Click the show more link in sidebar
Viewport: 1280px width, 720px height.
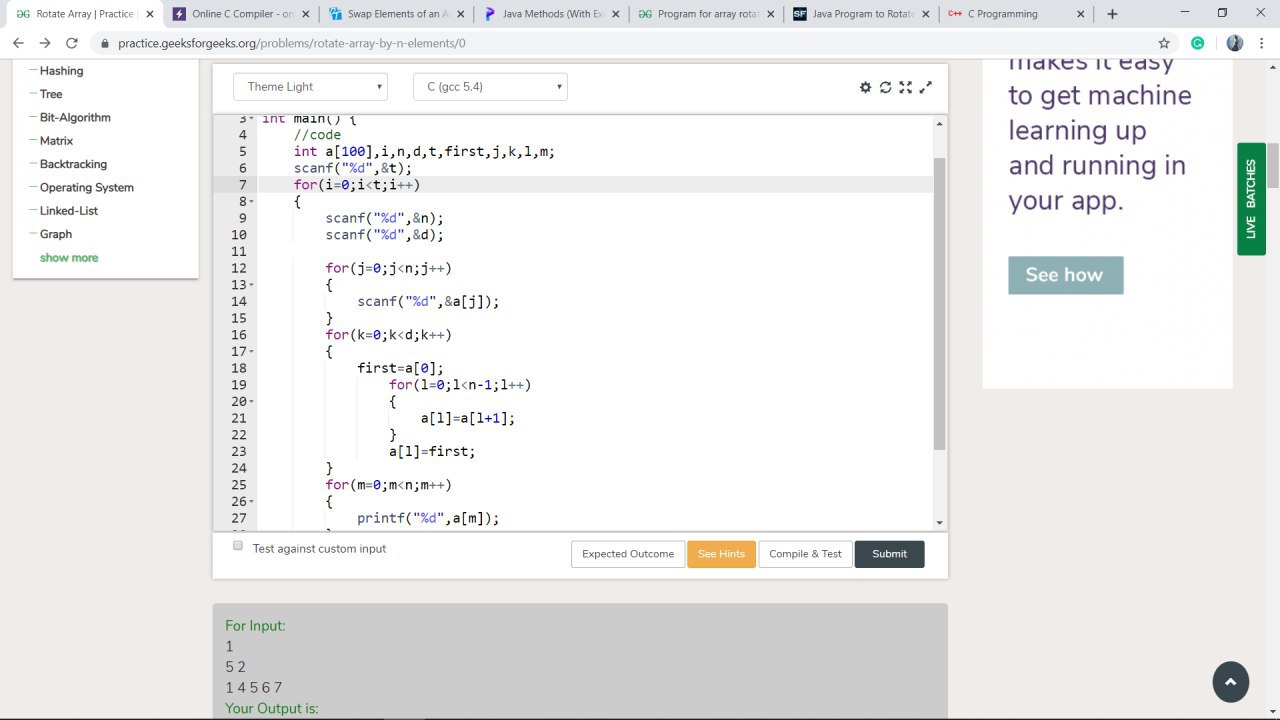(69, 258)
